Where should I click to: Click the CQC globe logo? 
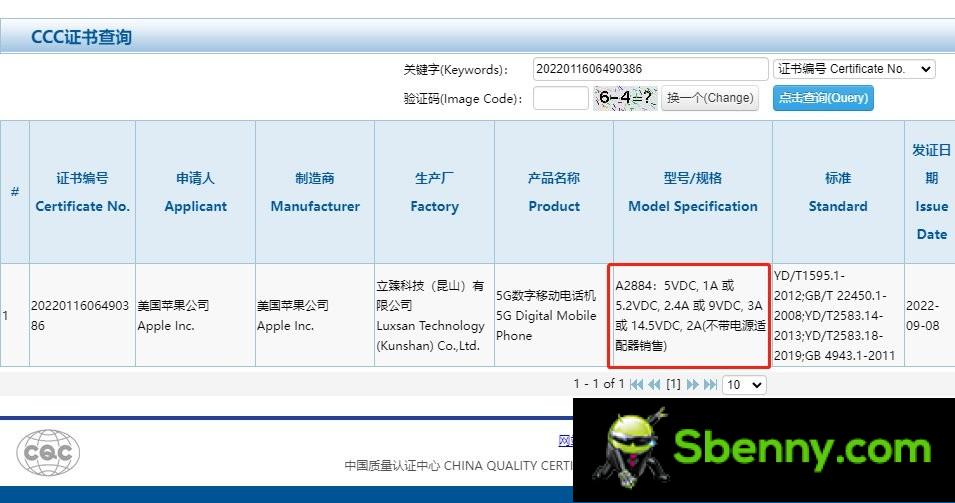point(48,452)
